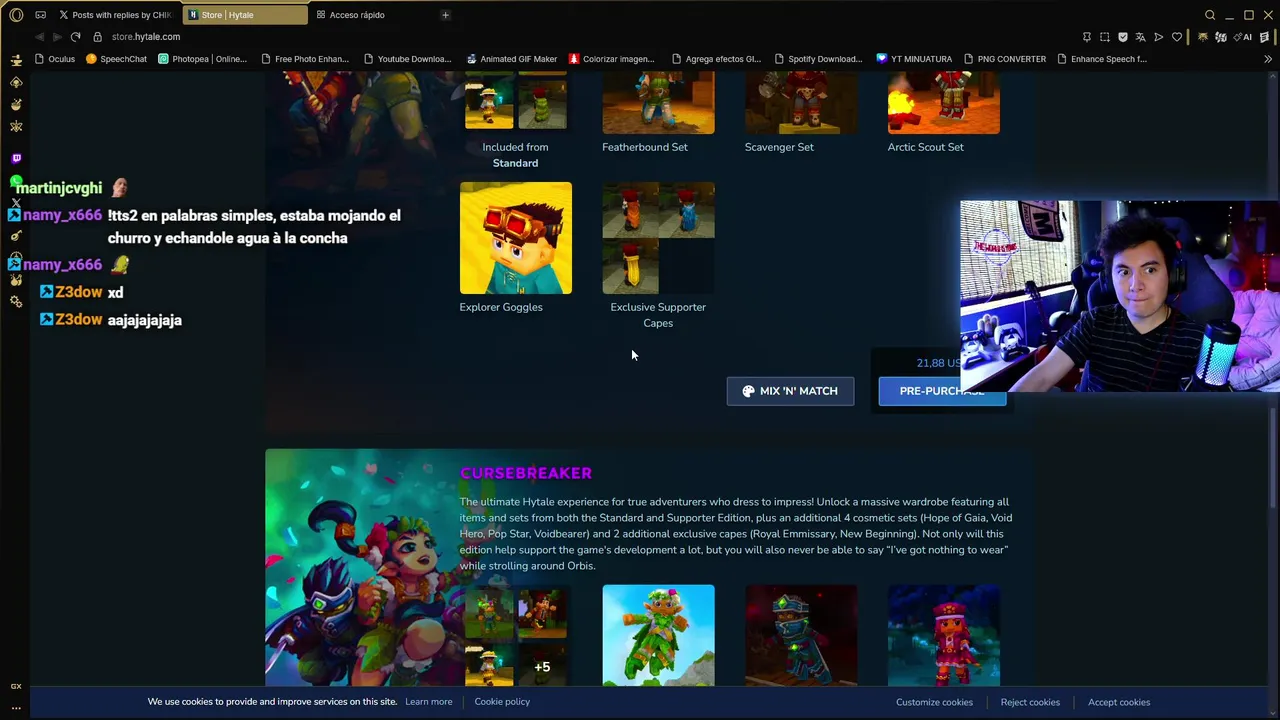Screen dimensions: 1280x720
Task: Open sidebar settings gear icon
Action: [x=16, y=302]
